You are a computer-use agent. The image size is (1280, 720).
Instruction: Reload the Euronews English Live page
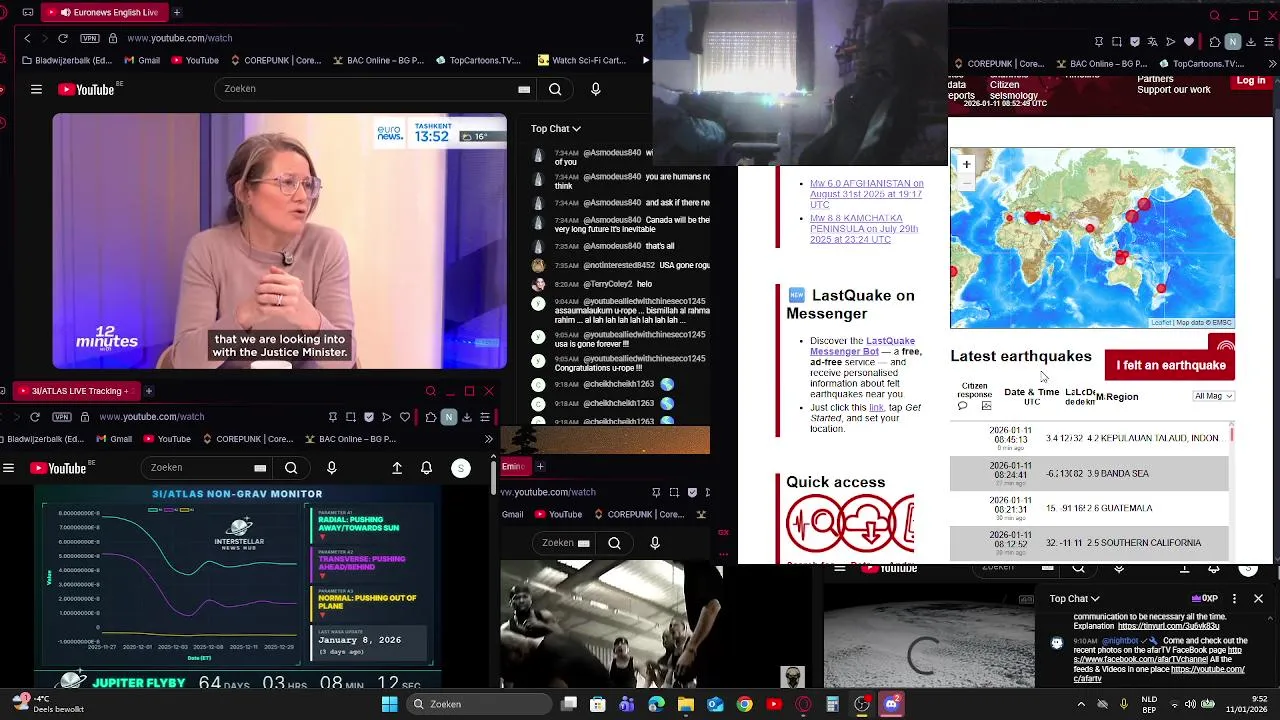click(x=62, y=38)
